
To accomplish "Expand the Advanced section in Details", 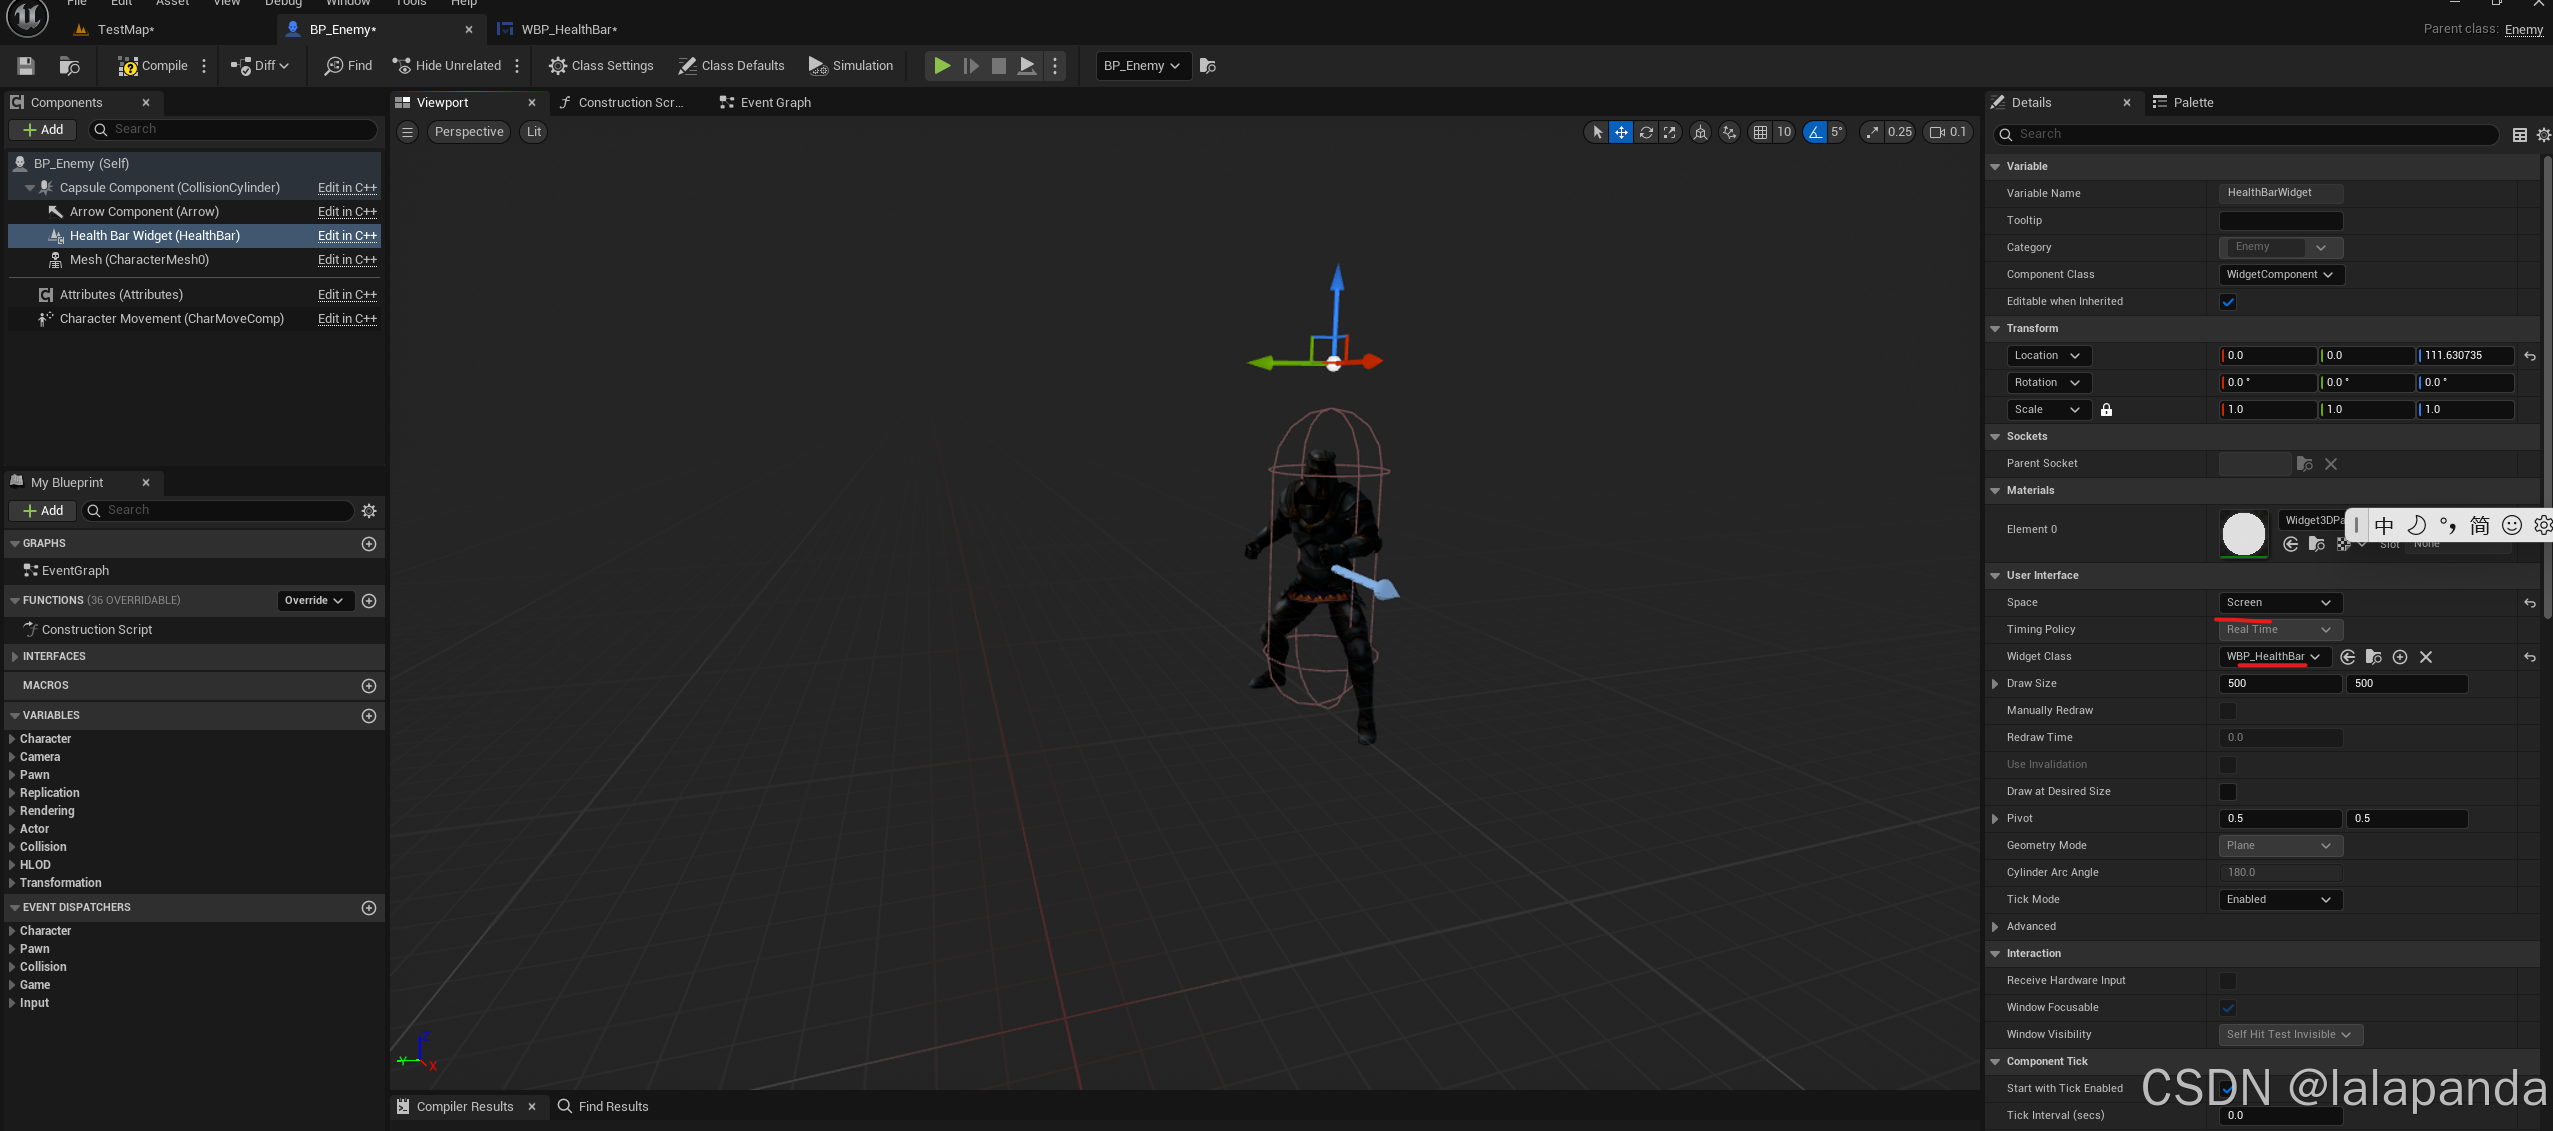I will (1996, 927).
